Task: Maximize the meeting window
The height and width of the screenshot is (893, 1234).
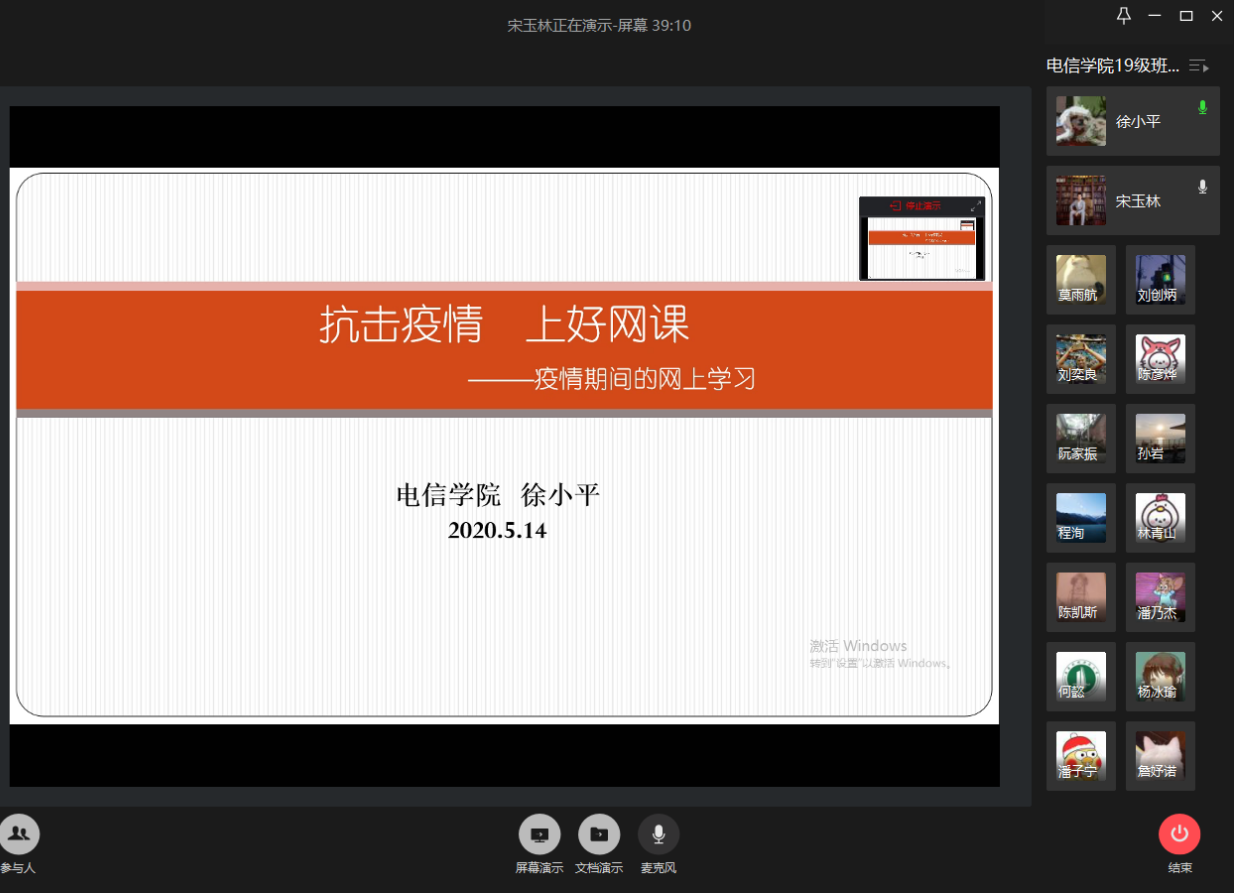Action: 1186,15
